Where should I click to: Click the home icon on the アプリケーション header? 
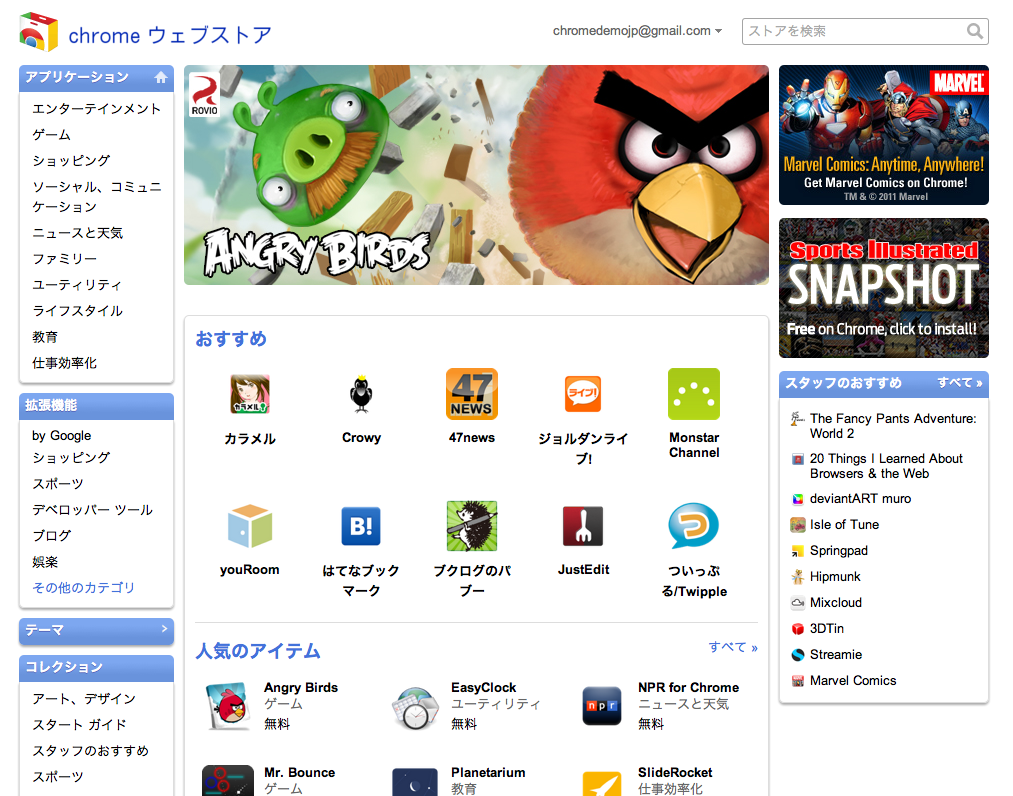pos(161,77)
